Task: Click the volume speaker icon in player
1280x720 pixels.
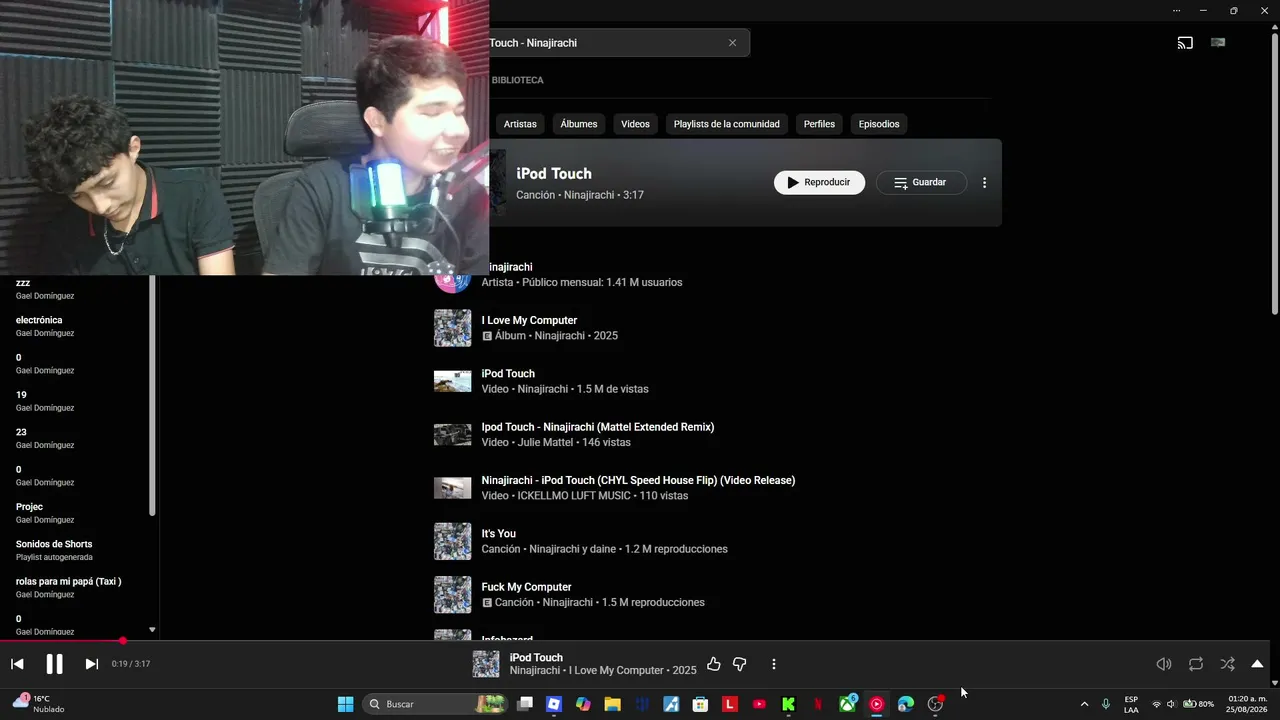Action: 1163,664
